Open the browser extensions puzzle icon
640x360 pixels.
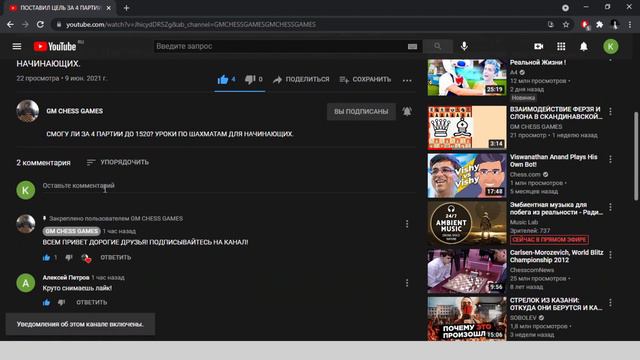[600, 24]
